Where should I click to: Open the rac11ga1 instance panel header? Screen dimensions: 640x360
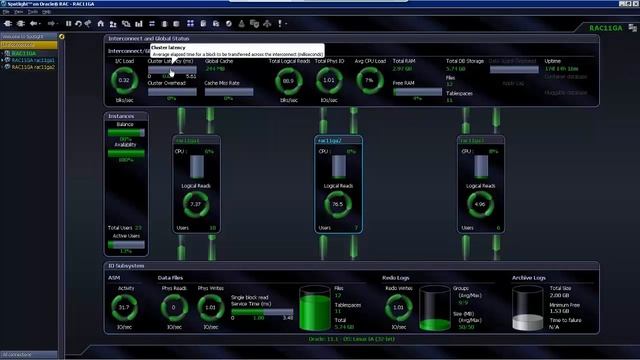click(x=197, y=140)
